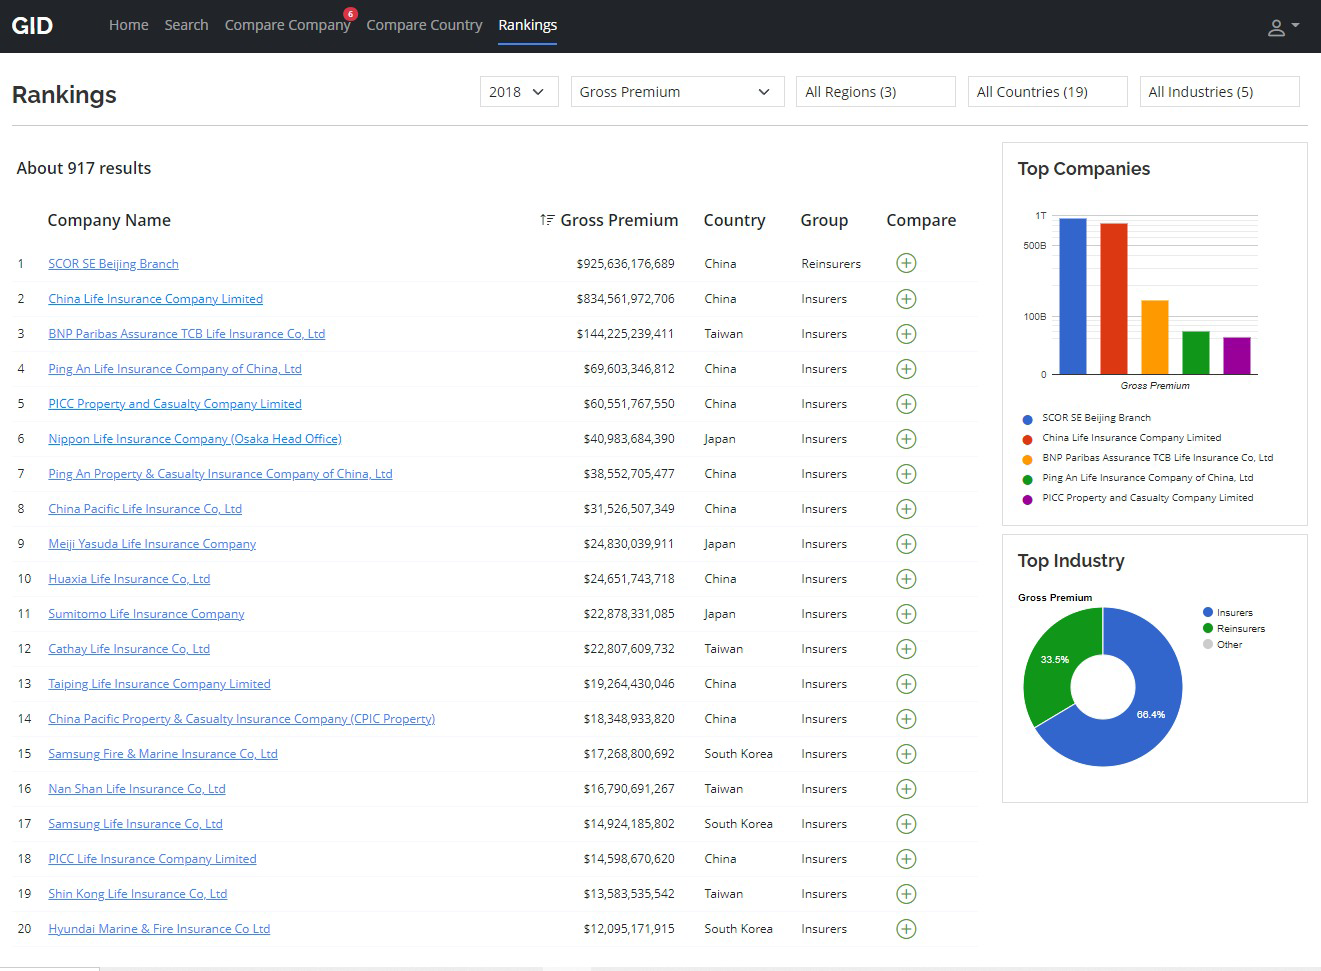Open the All Countries (19) filter
Viewport: 1321px width, 971px height.
[1047, 91]
